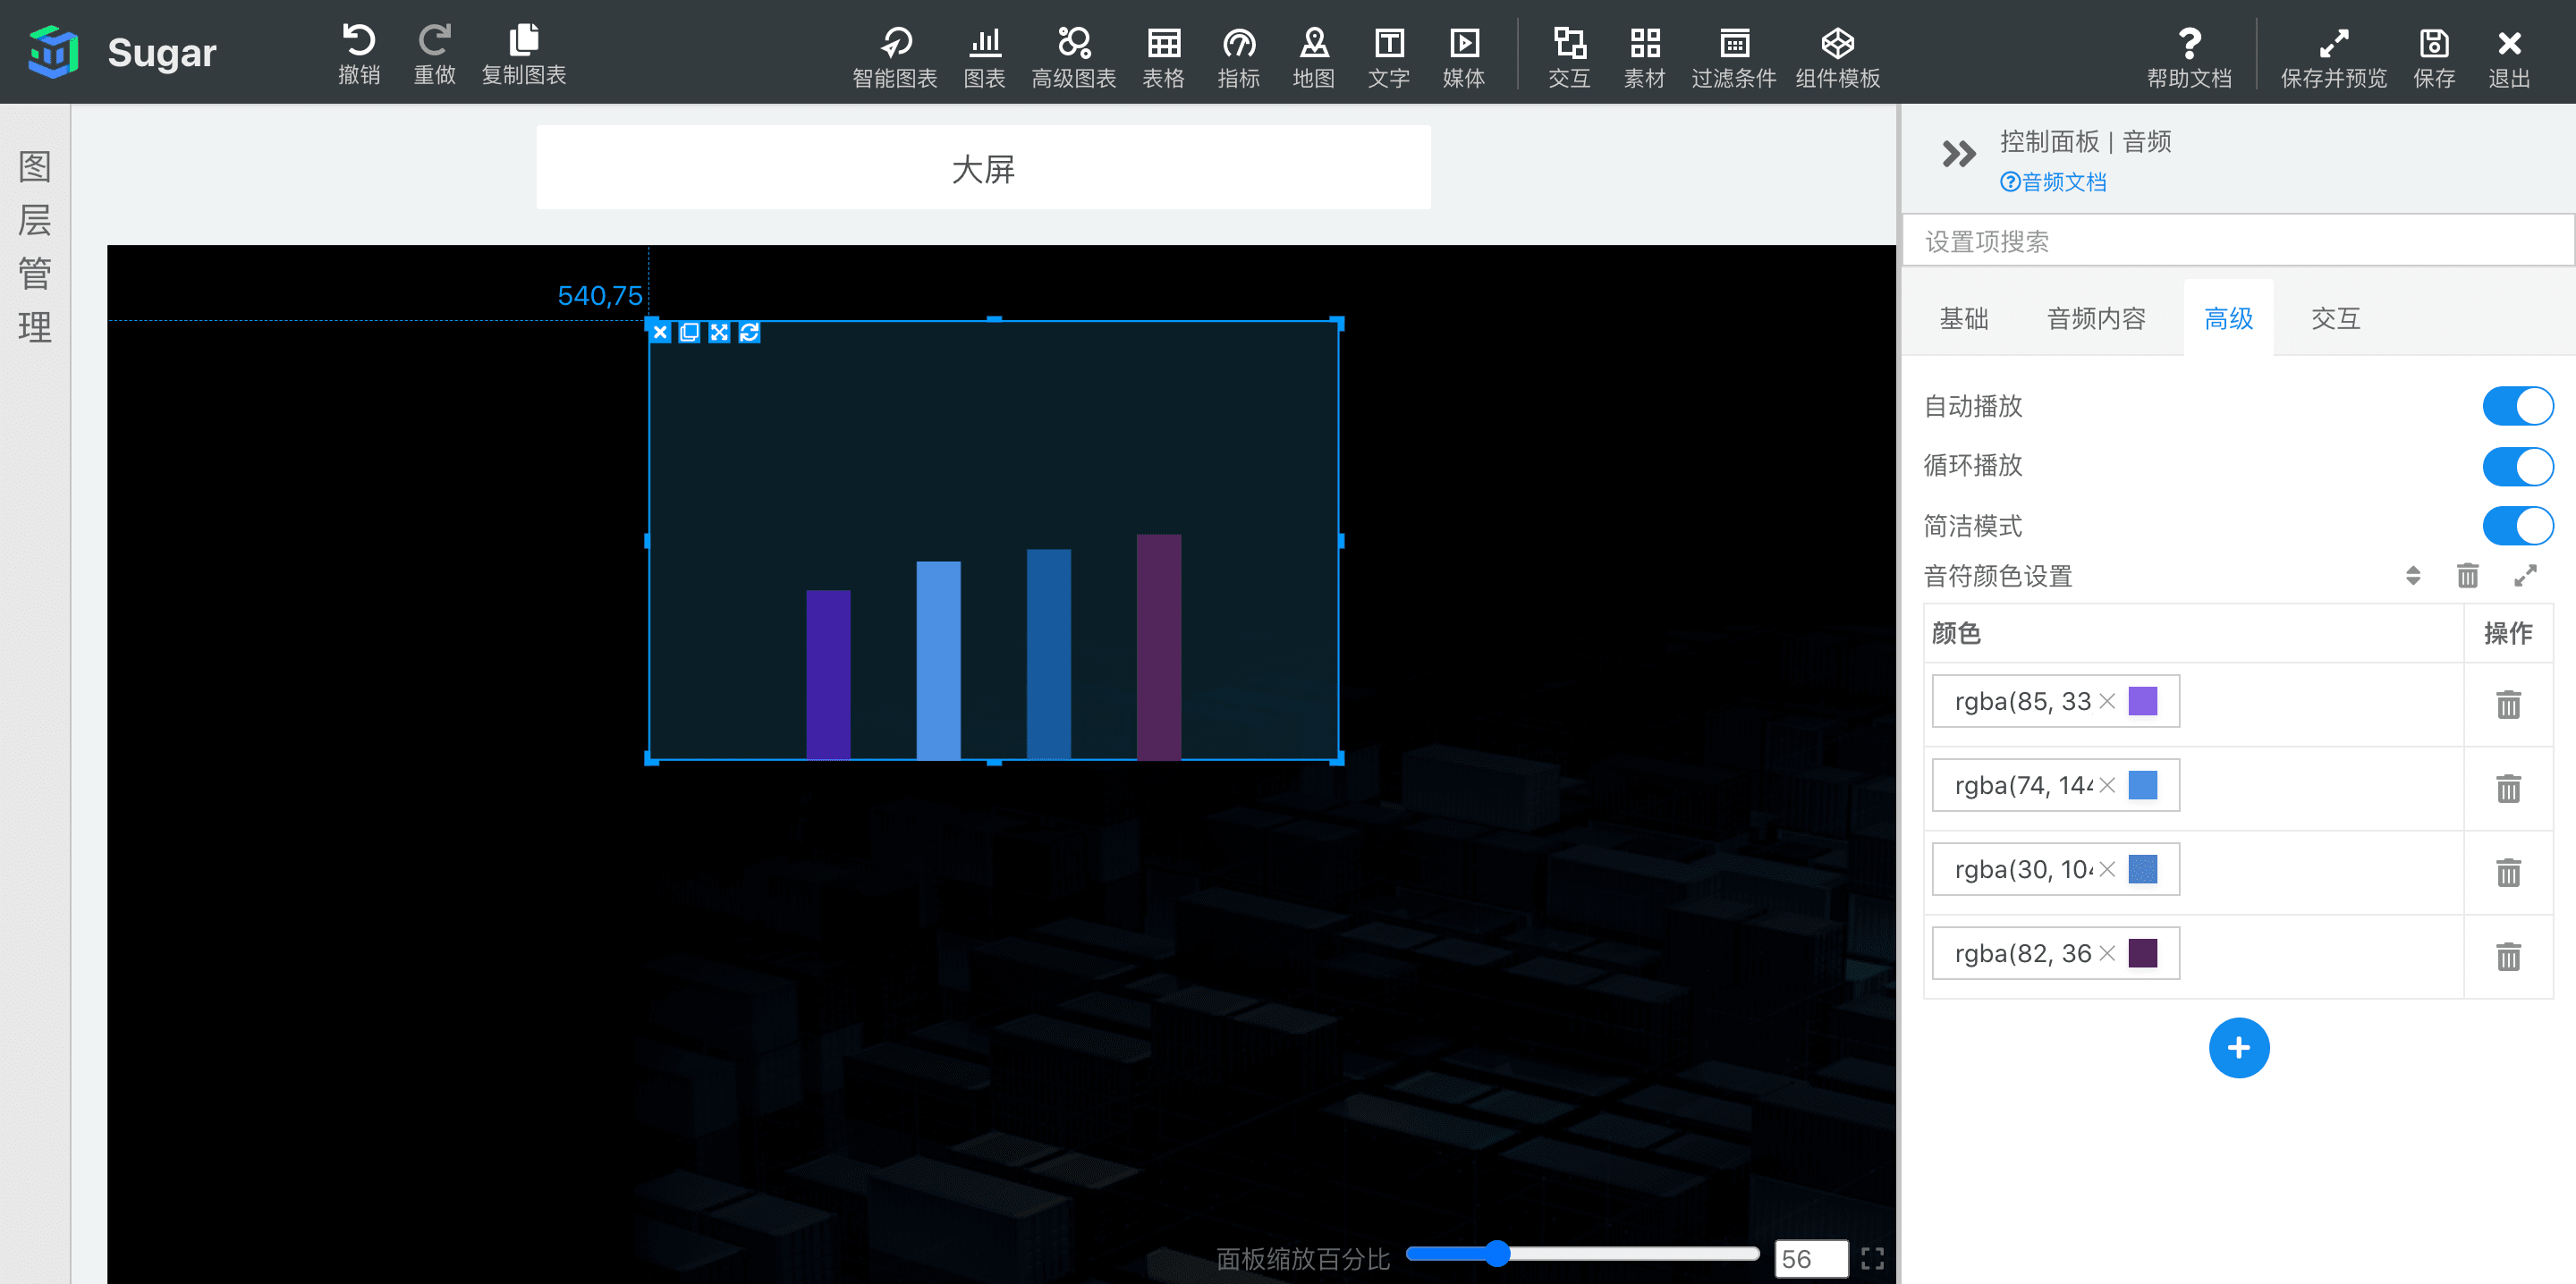
Task: Add a new color with plus button
Action: pyautogui.click(x=2238, y=1048)
